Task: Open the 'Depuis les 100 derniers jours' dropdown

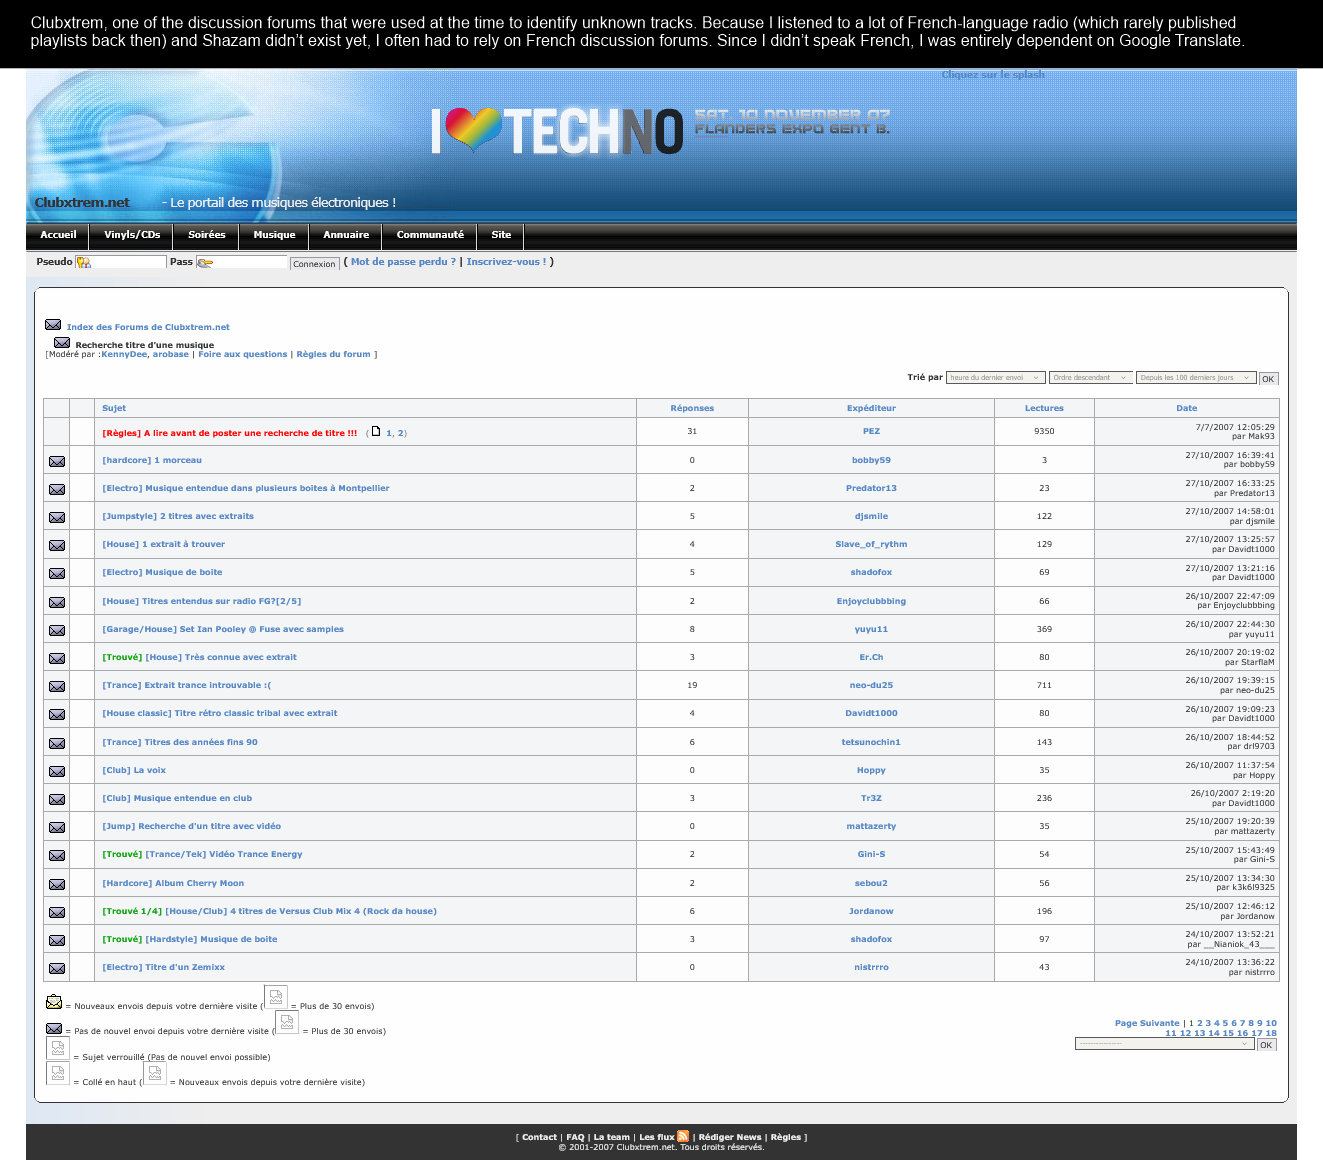Action: 1195,378
